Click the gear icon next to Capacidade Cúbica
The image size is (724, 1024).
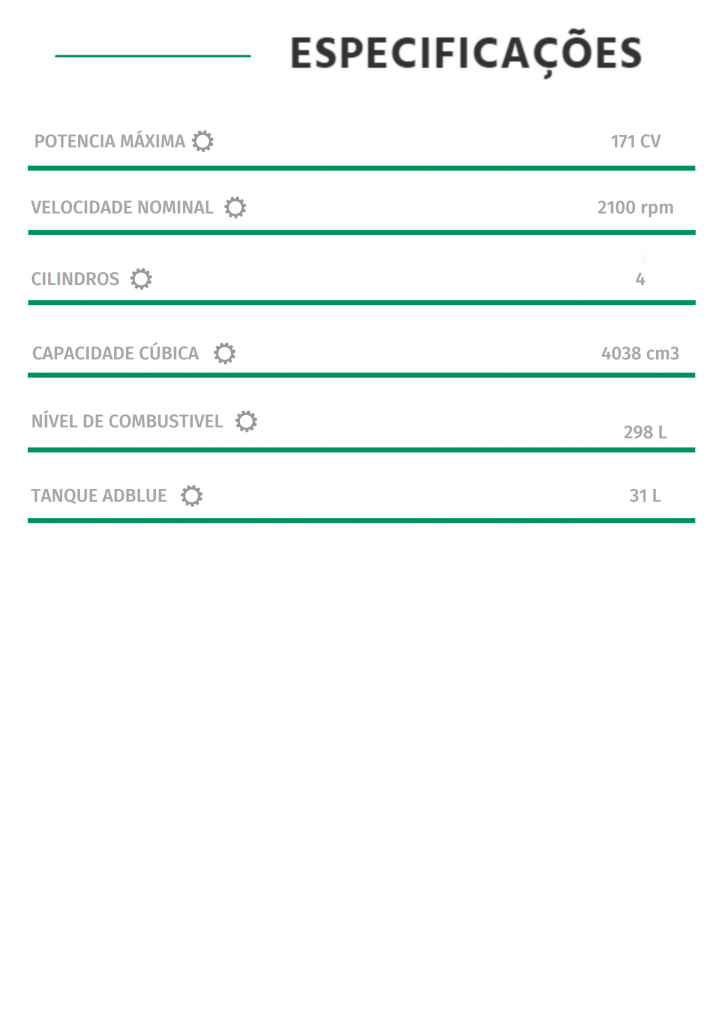point(225,353)
